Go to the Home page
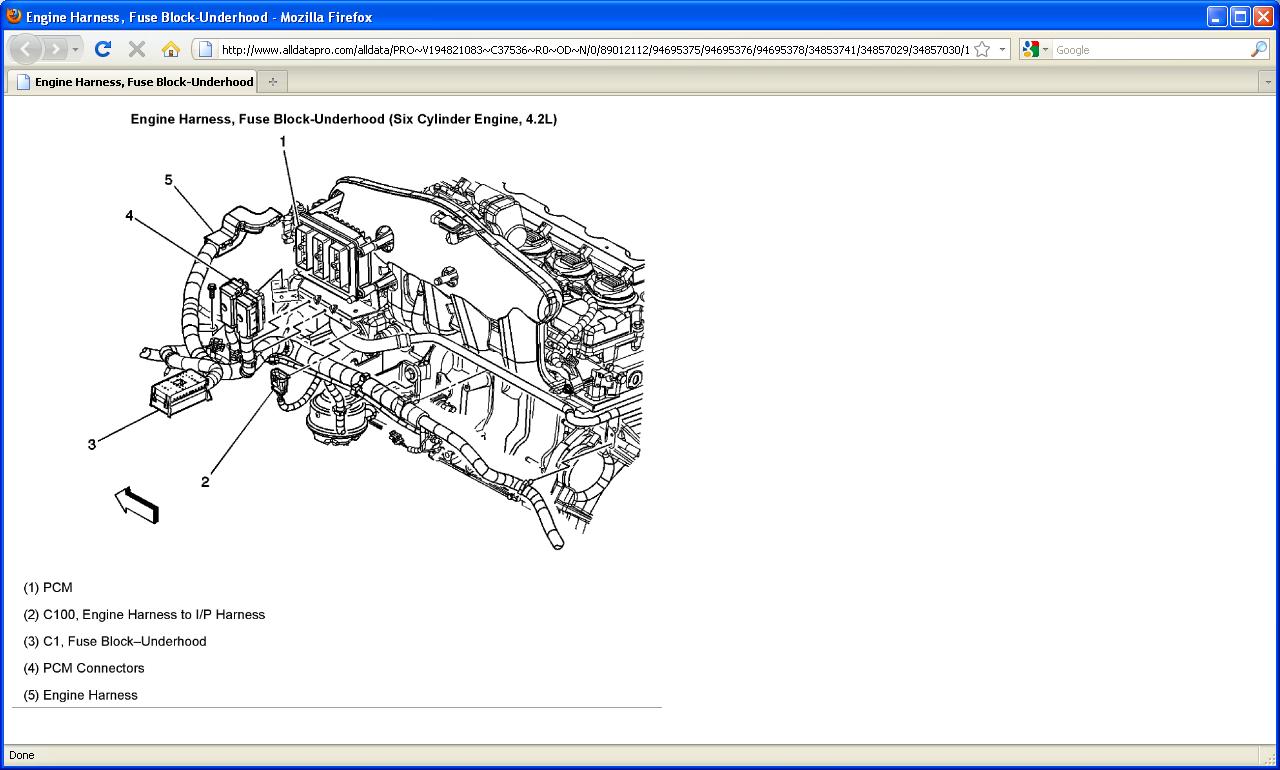The width and height of the screenshot is (1280, 770). [171, 49]
